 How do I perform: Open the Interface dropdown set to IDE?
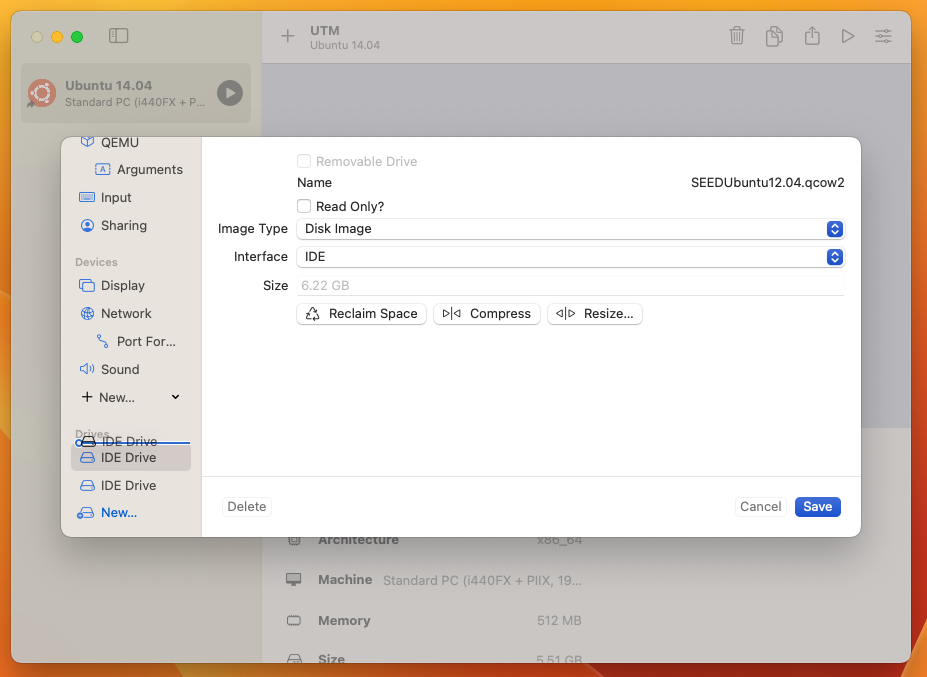pos(570,257)
